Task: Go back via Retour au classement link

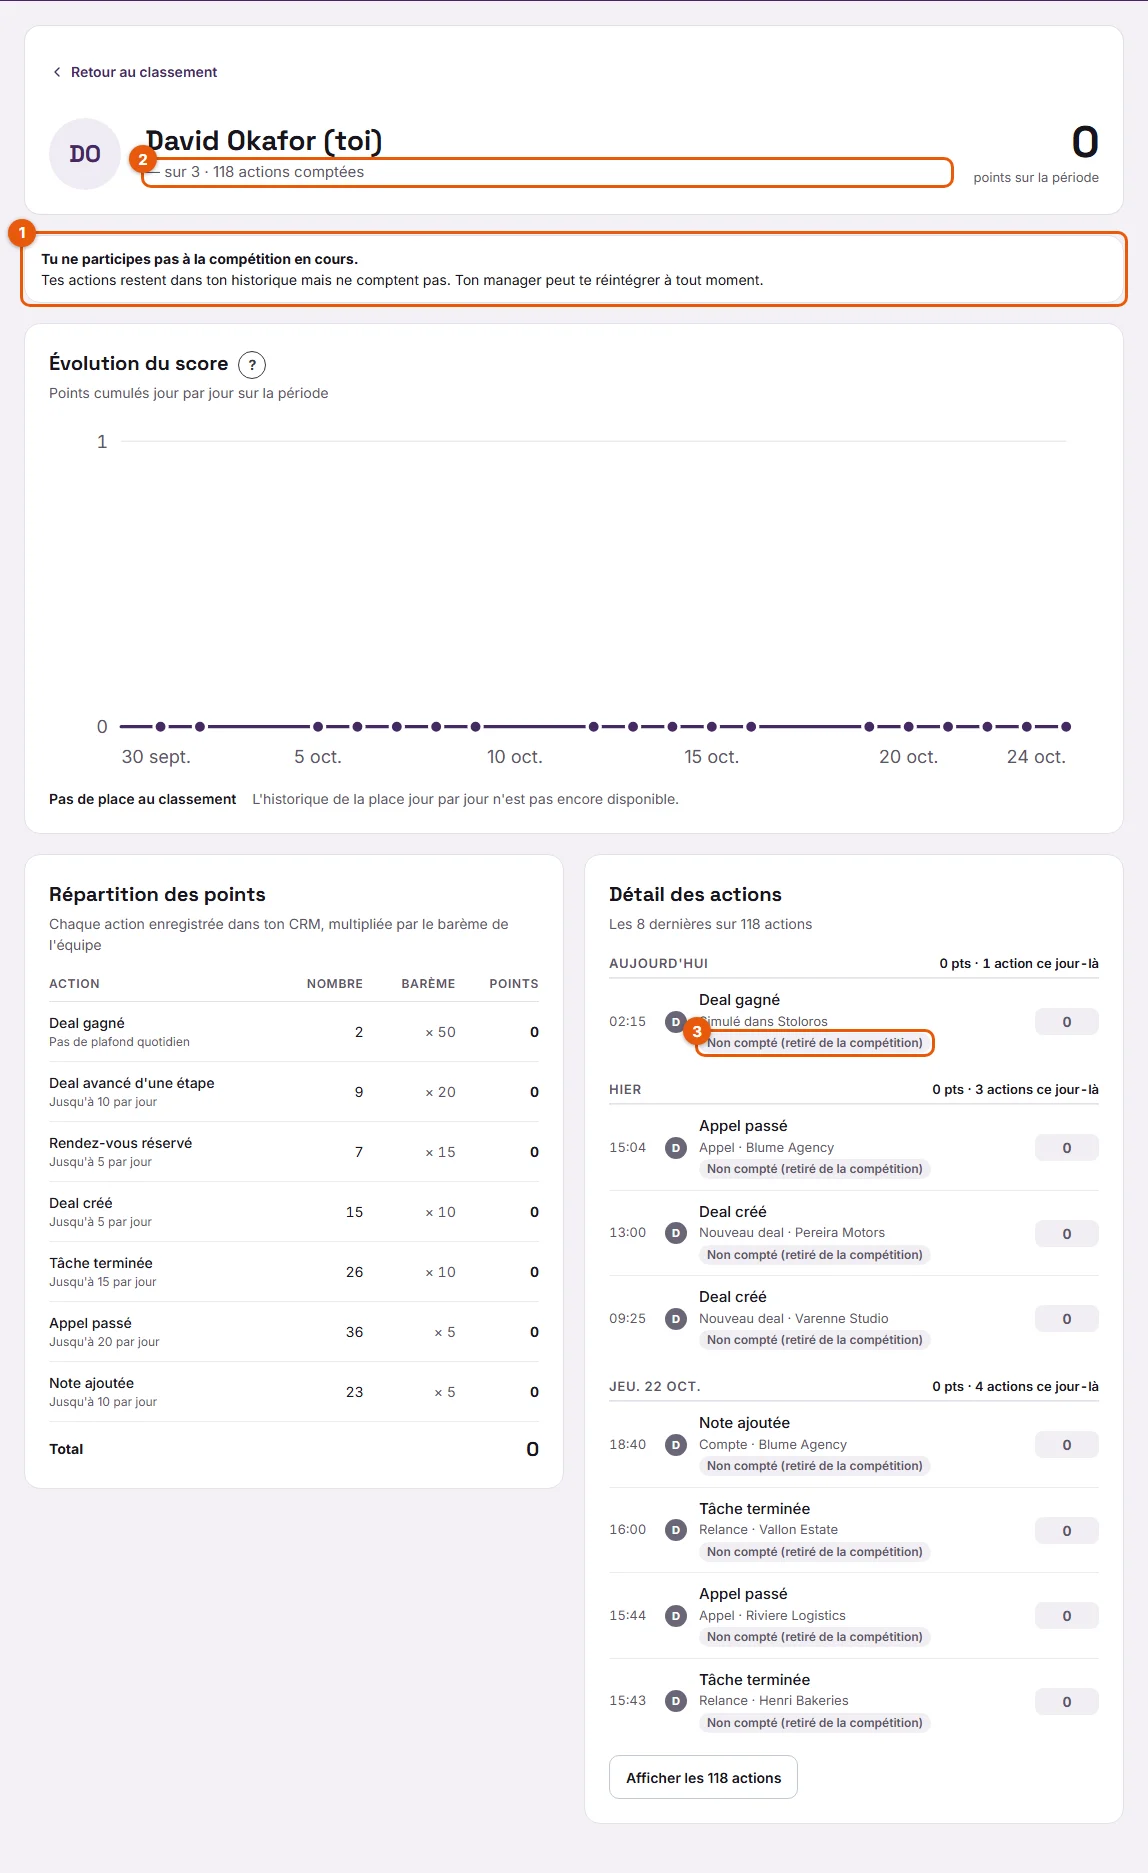Action: [135, 72]
